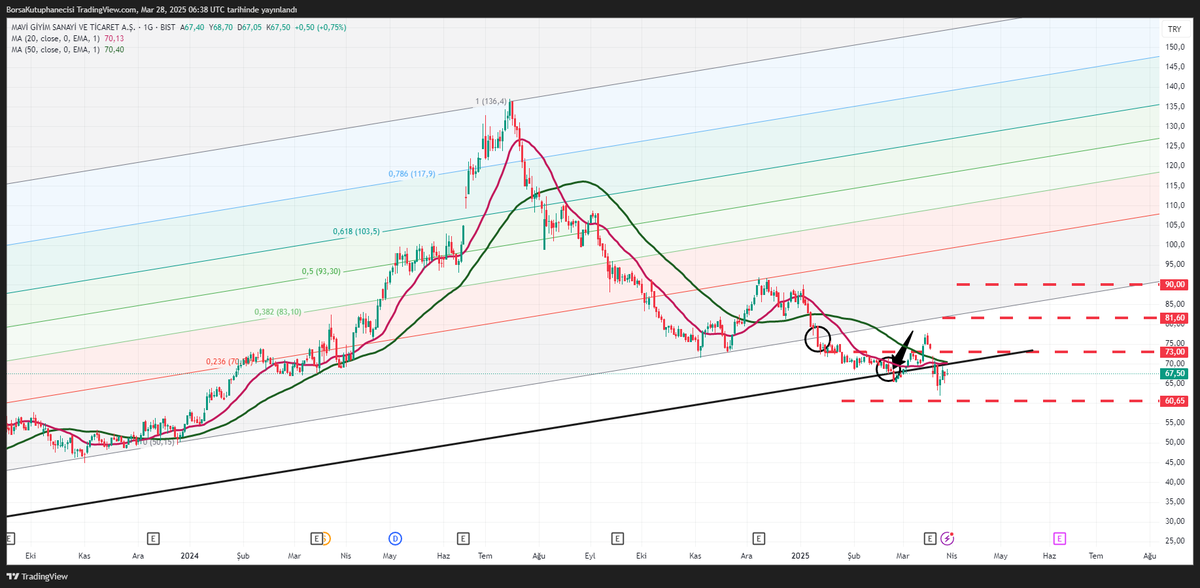Click the BorsaKutuphanecisi publisher header text
Viewport: 1200px width, 588px height.
39,9
